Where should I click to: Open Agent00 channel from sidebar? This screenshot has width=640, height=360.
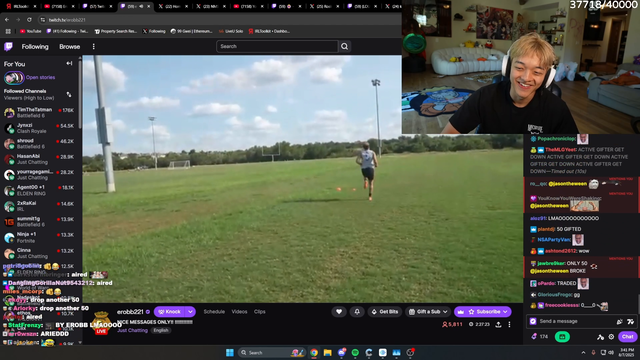39,190
